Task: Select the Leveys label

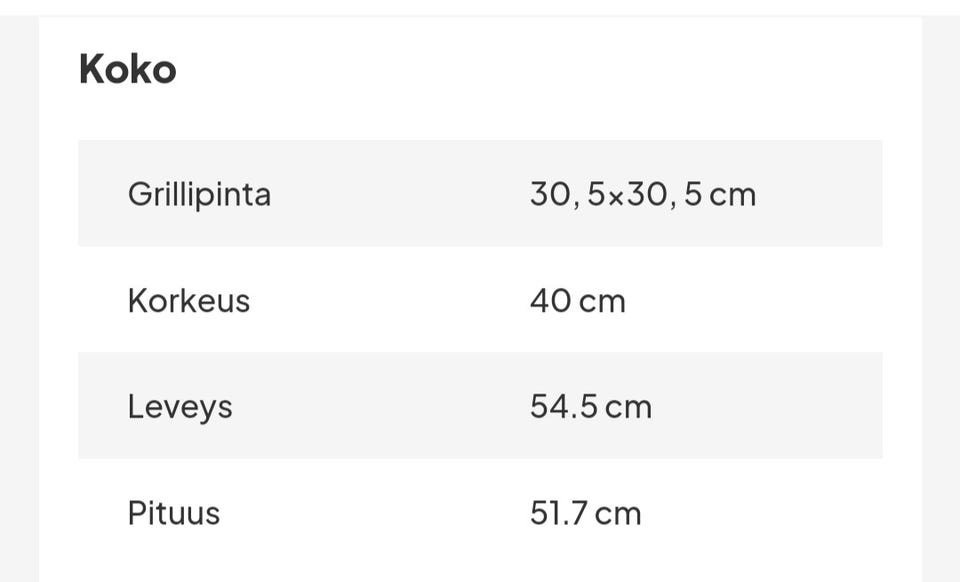Action: 180,406
